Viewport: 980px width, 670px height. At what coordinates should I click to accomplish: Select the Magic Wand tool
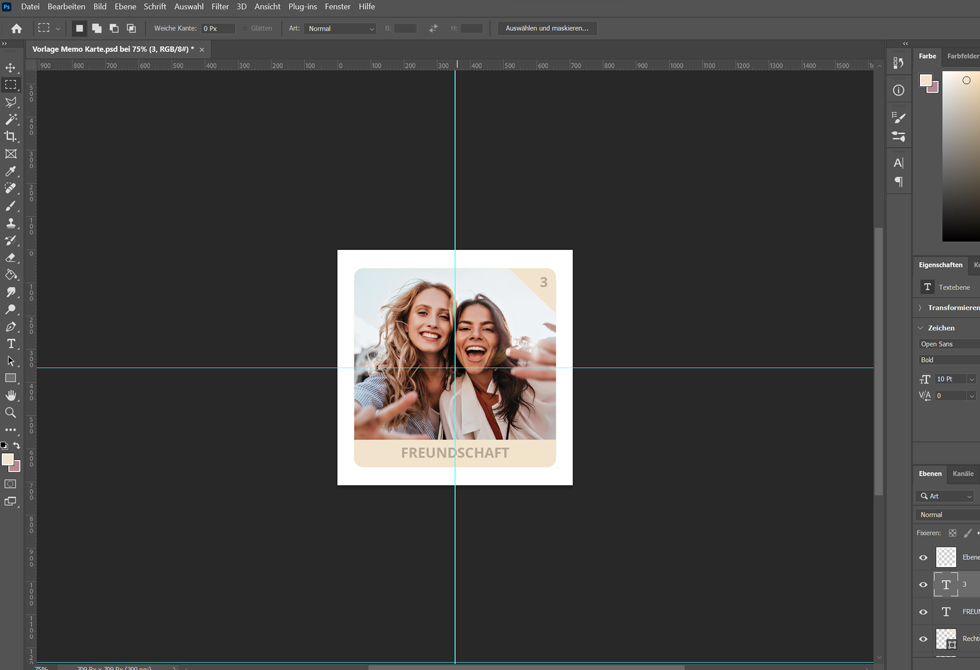click(x=11, y=119)
